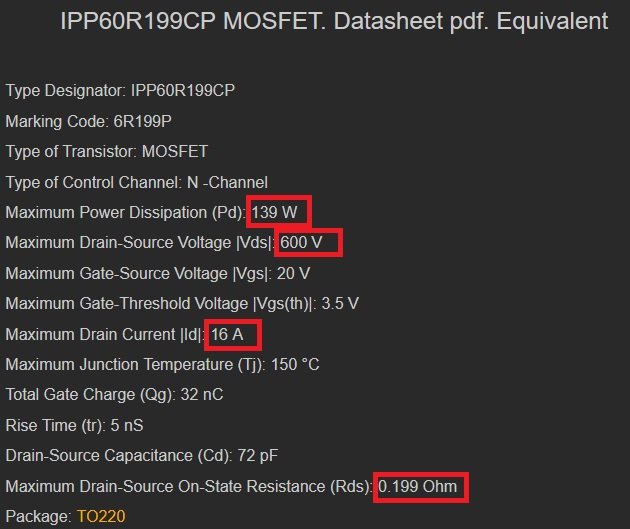The width and height of the screenshot is (630, 529).
Task: Click the Type Designator IPP60R199CP line
Action: (120, 91)
